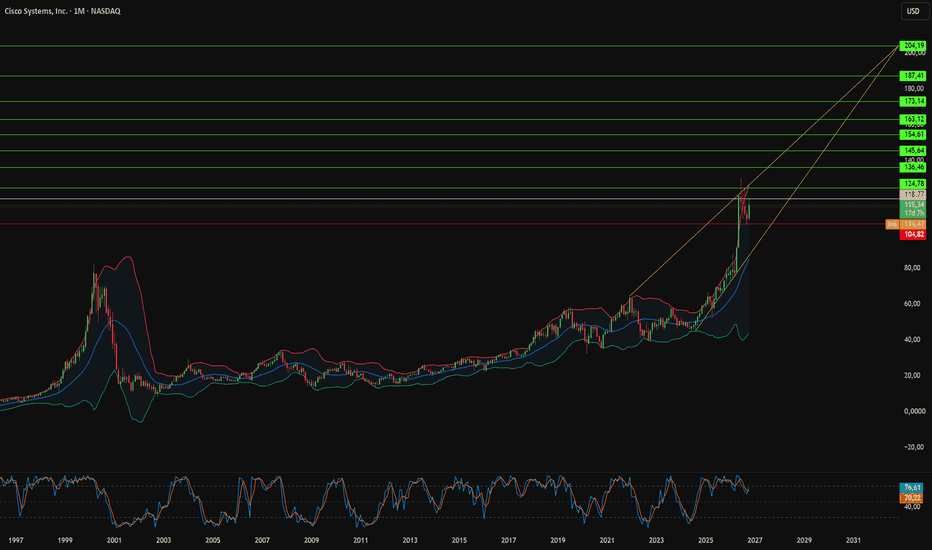Screen dimensions: 932x550
Task: Click the 60,00 price axis tick
Action: (912, 304)
